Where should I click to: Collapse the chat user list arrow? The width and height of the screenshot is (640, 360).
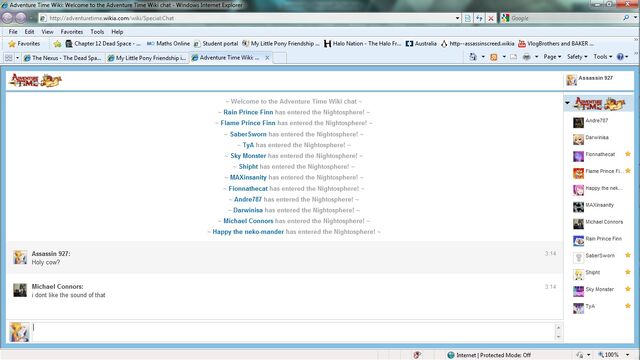pos(567,103)
